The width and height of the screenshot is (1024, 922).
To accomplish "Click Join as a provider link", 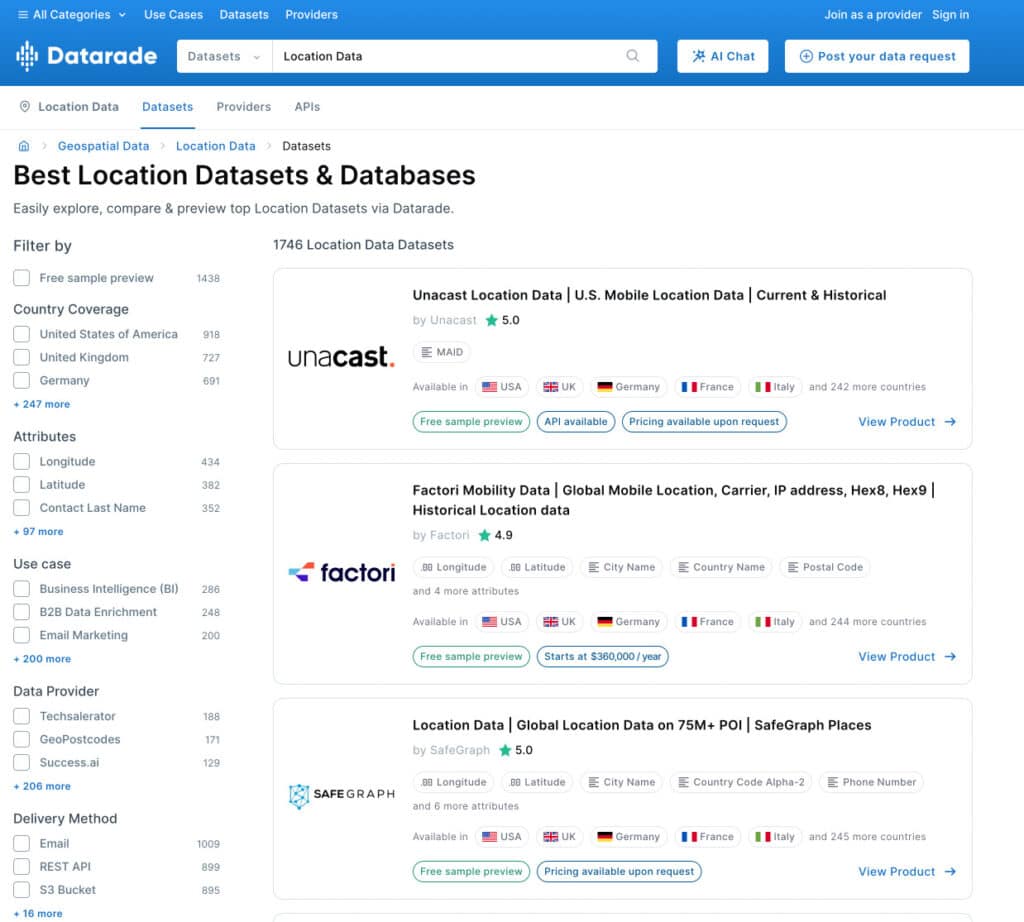I will 872,14.
